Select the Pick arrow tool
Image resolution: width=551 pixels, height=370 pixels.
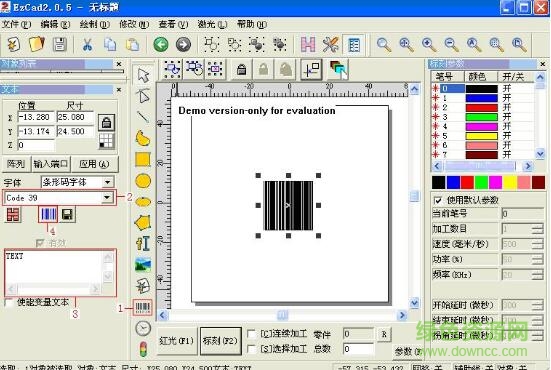(x=143, y=75)
